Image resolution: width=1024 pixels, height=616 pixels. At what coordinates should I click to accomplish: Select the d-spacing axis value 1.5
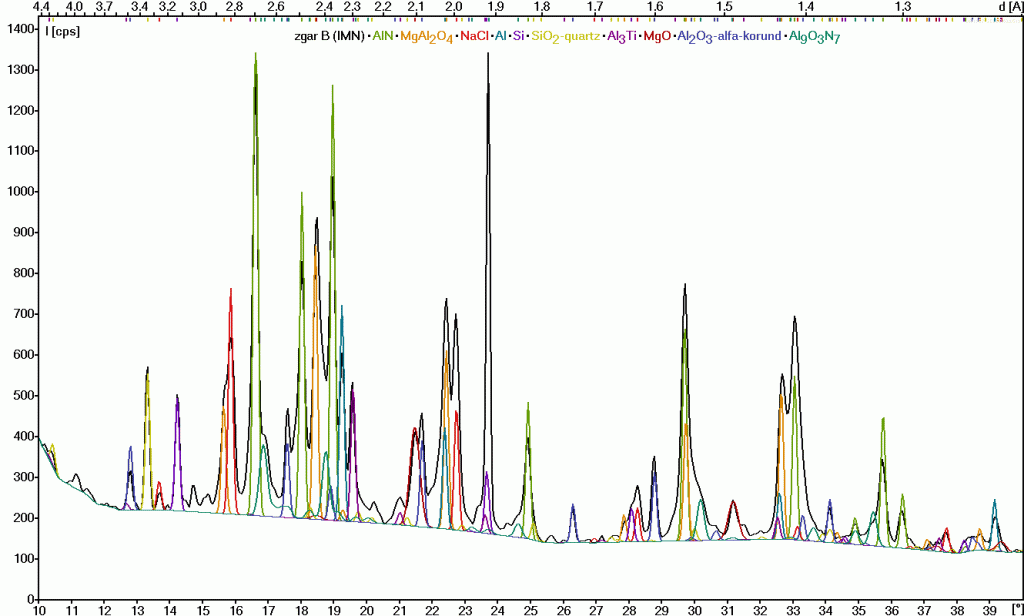pyautogui.click(x=724, y=7)
